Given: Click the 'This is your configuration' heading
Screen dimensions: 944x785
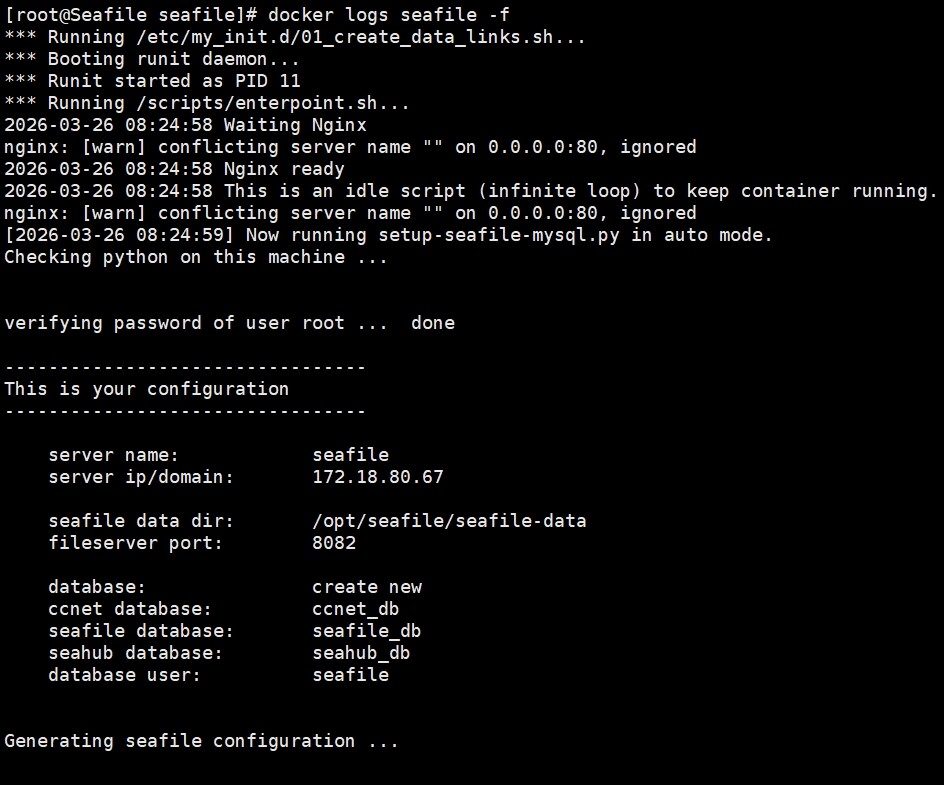Looking at the screenshot, I should tap(146, 389).
